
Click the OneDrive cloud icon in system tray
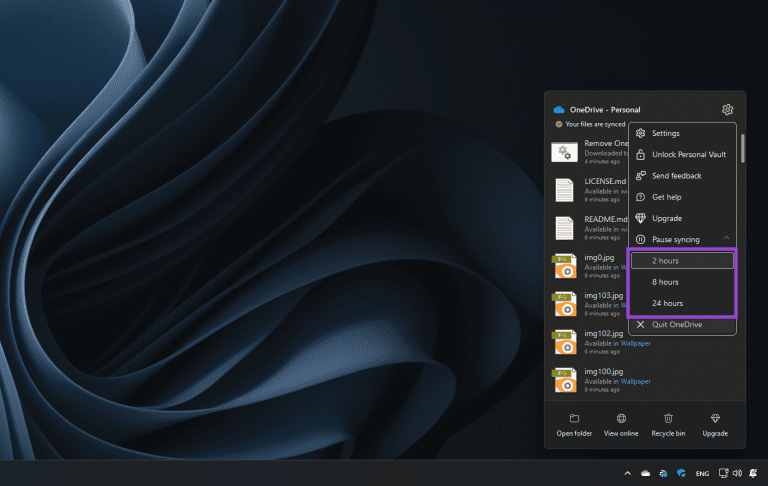[x=646, y=473]
